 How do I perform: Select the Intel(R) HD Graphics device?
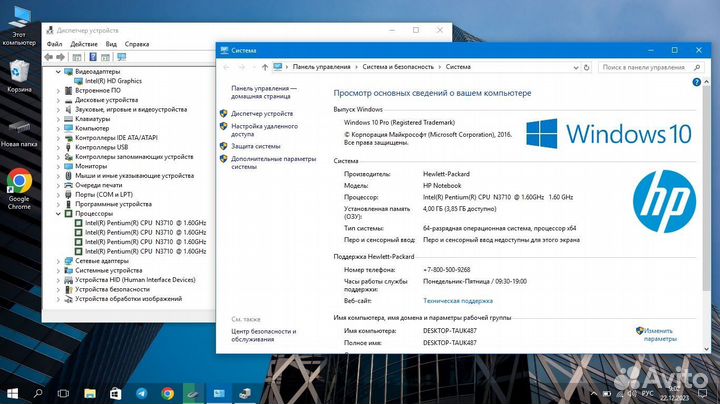[108, 81]
